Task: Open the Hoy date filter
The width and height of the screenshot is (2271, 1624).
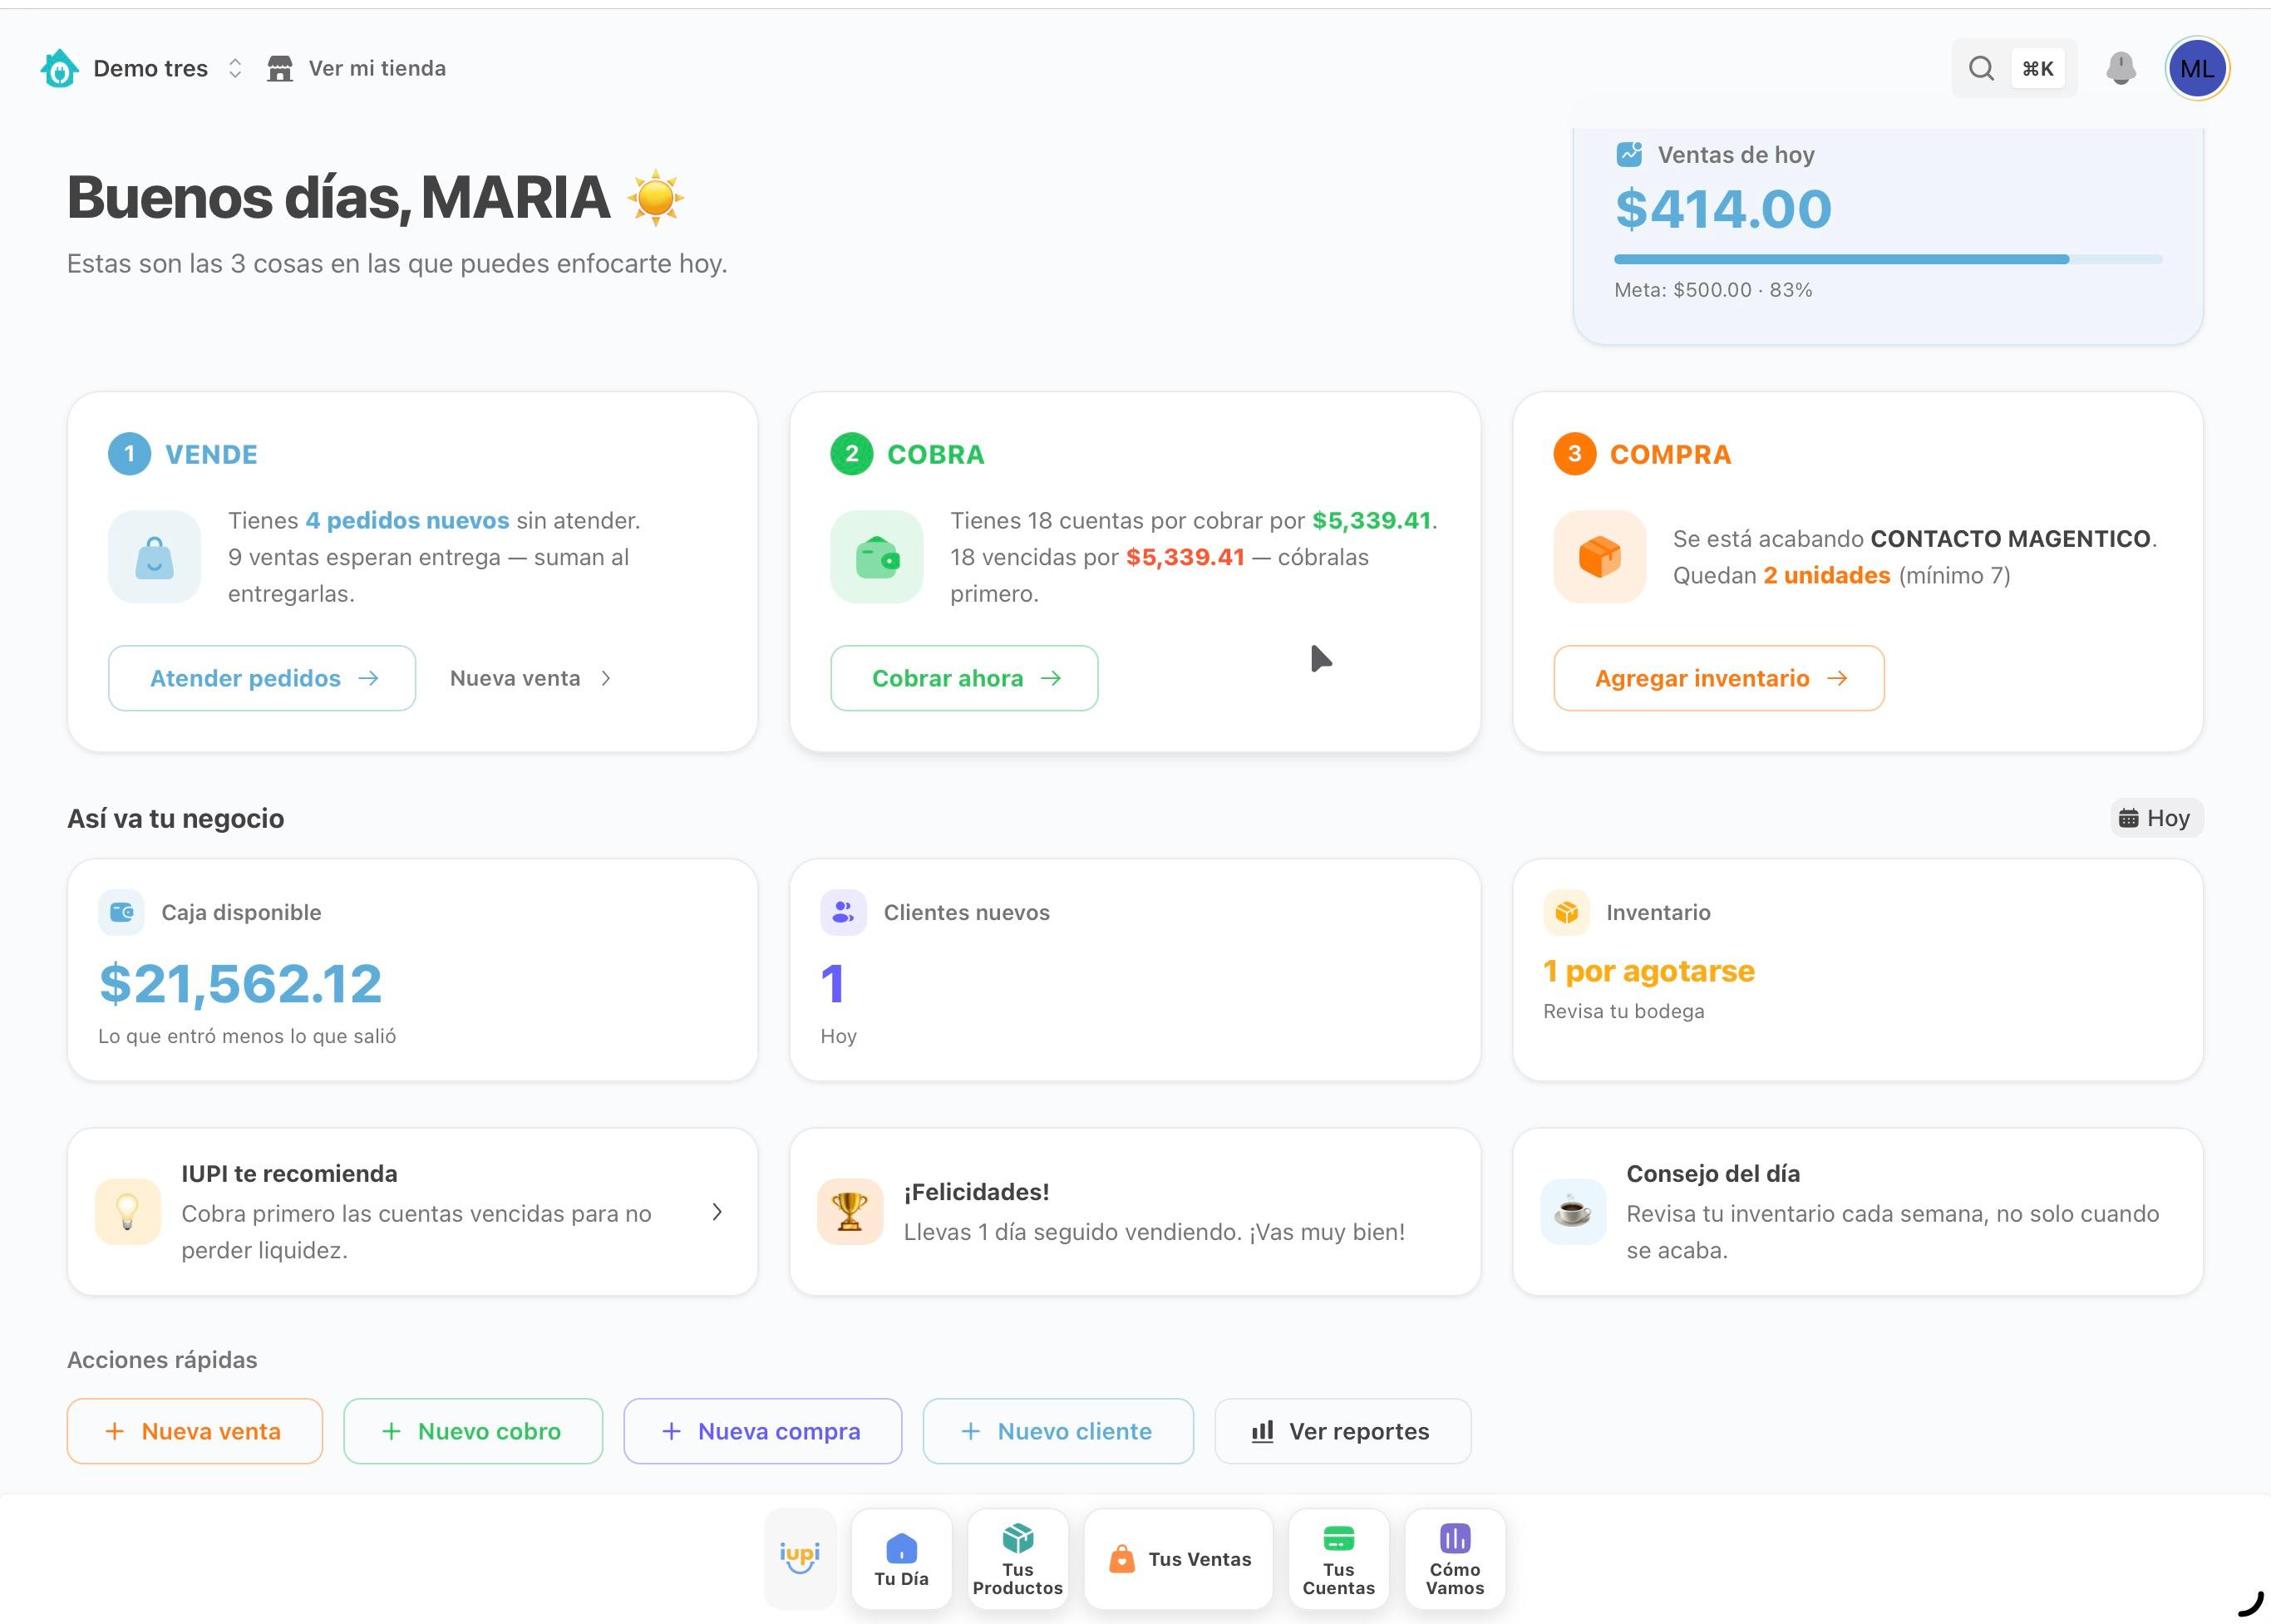Action: pos(2156,818)
